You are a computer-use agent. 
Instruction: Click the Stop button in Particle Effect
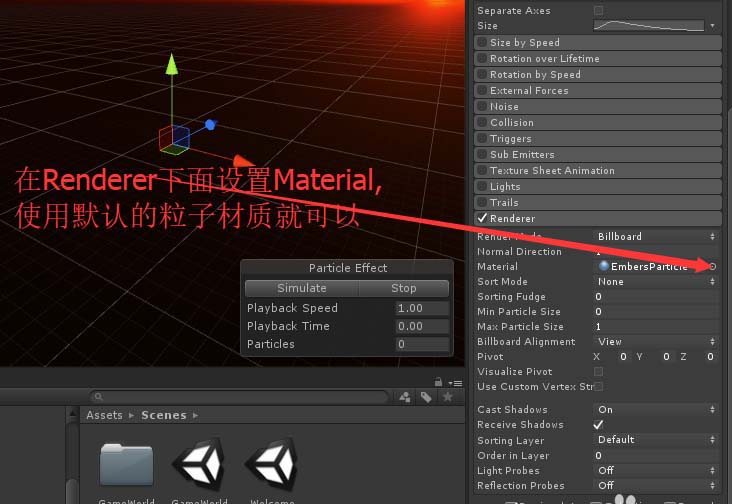tap(404, 288)
